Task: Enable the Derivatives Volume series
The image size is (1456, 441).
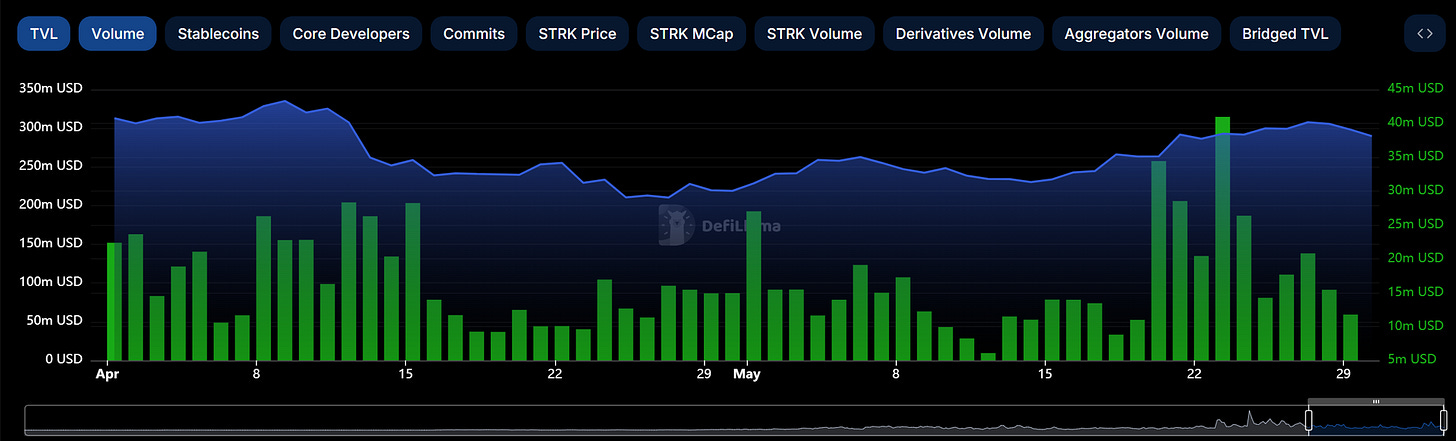Action: (963, 33)
